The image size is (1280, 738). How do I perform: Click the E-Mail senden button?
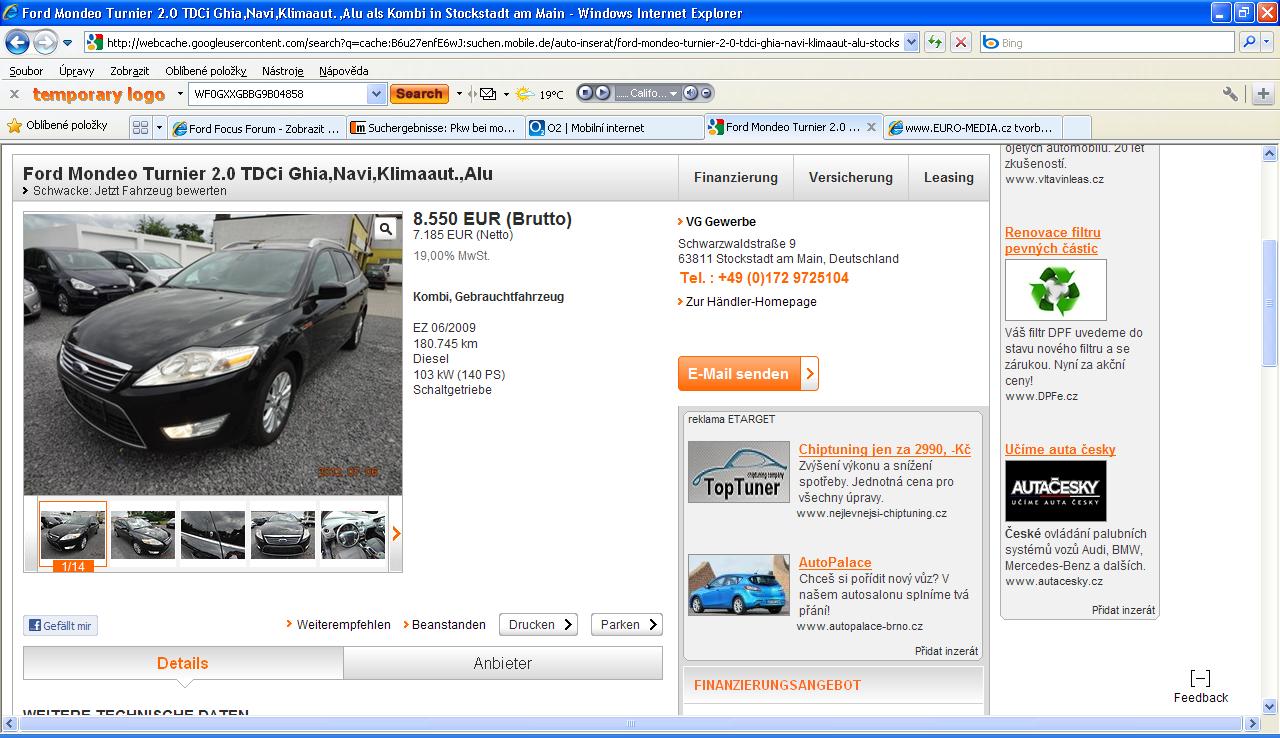pyautogui.click(x=747, y=374)
